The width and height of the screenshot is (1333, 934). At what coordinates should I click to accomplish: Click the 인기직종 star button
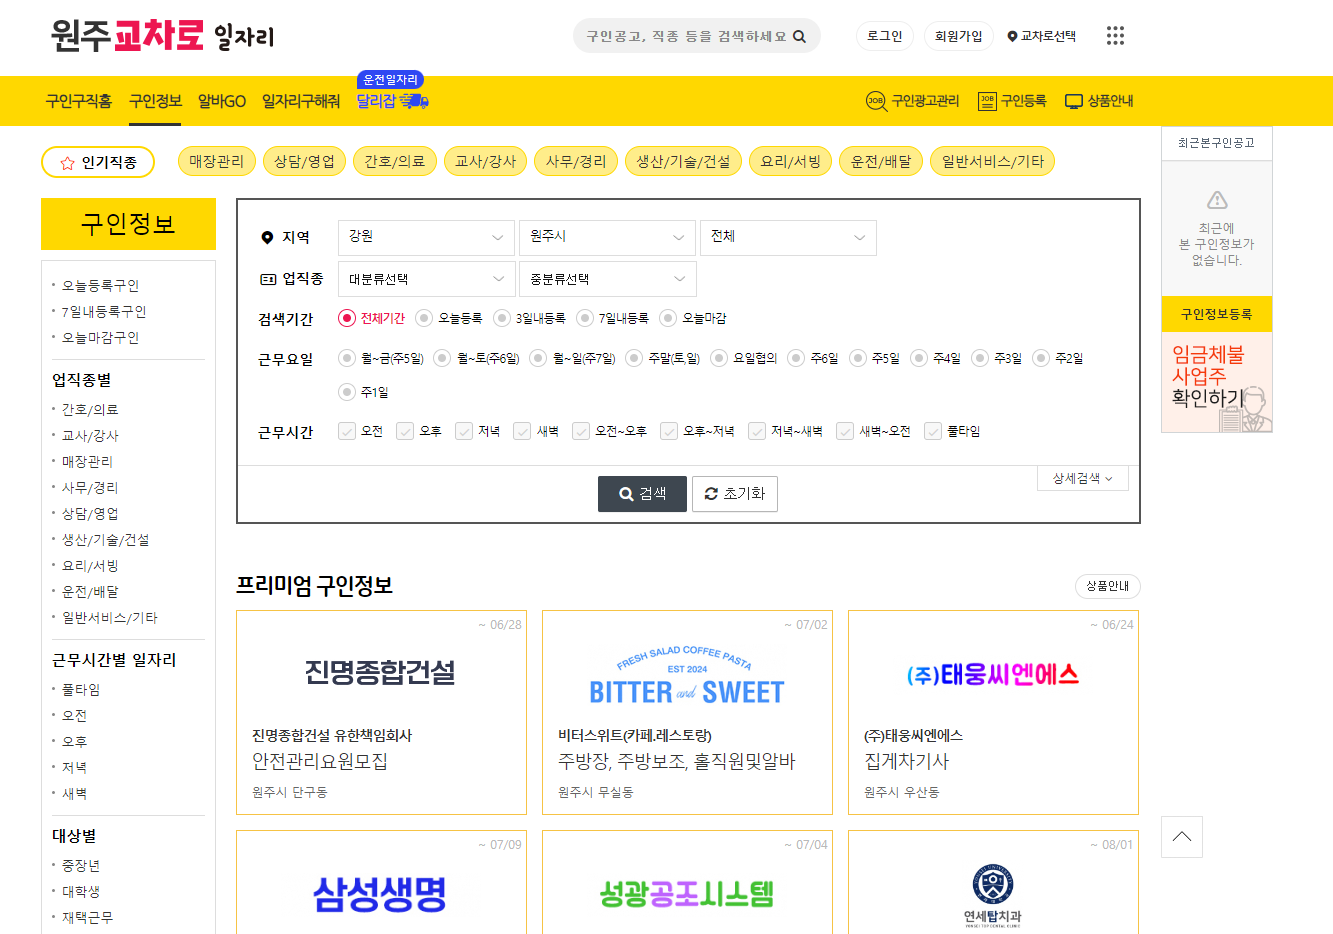tap(98, 162)
